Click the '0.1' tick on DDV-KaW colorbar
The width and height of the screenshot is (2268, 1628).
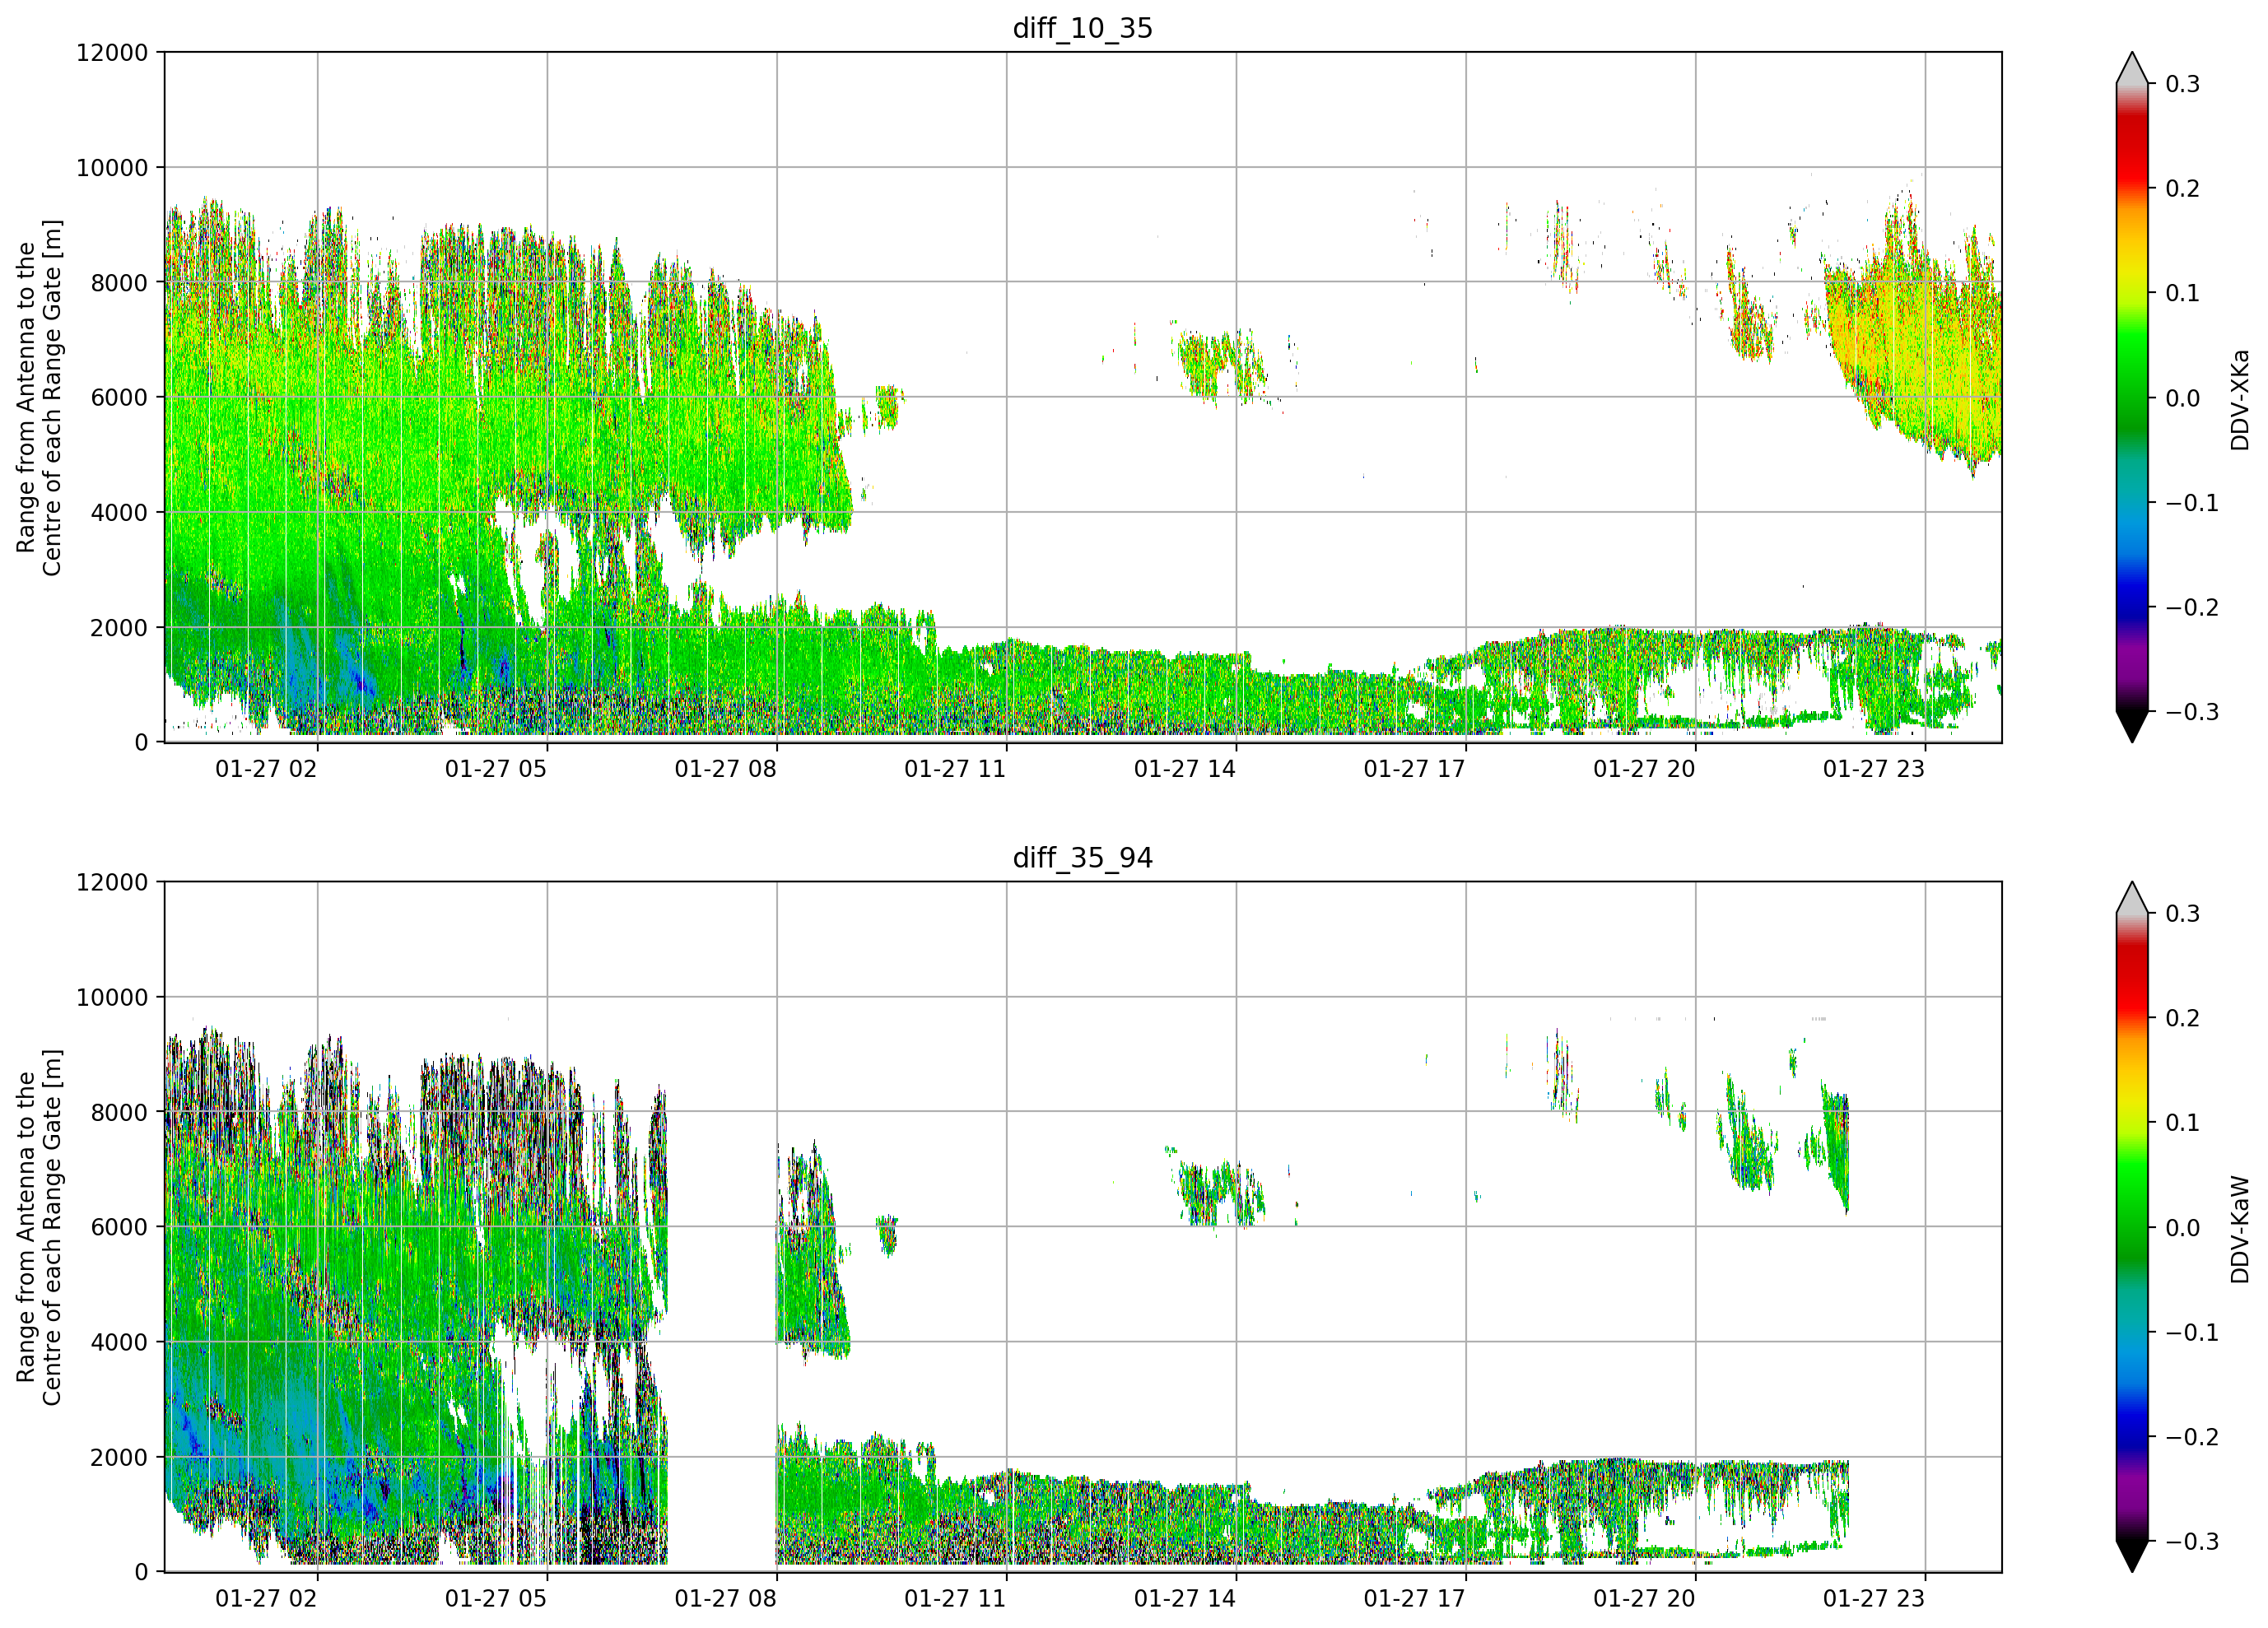[x=2183, y=1123]
